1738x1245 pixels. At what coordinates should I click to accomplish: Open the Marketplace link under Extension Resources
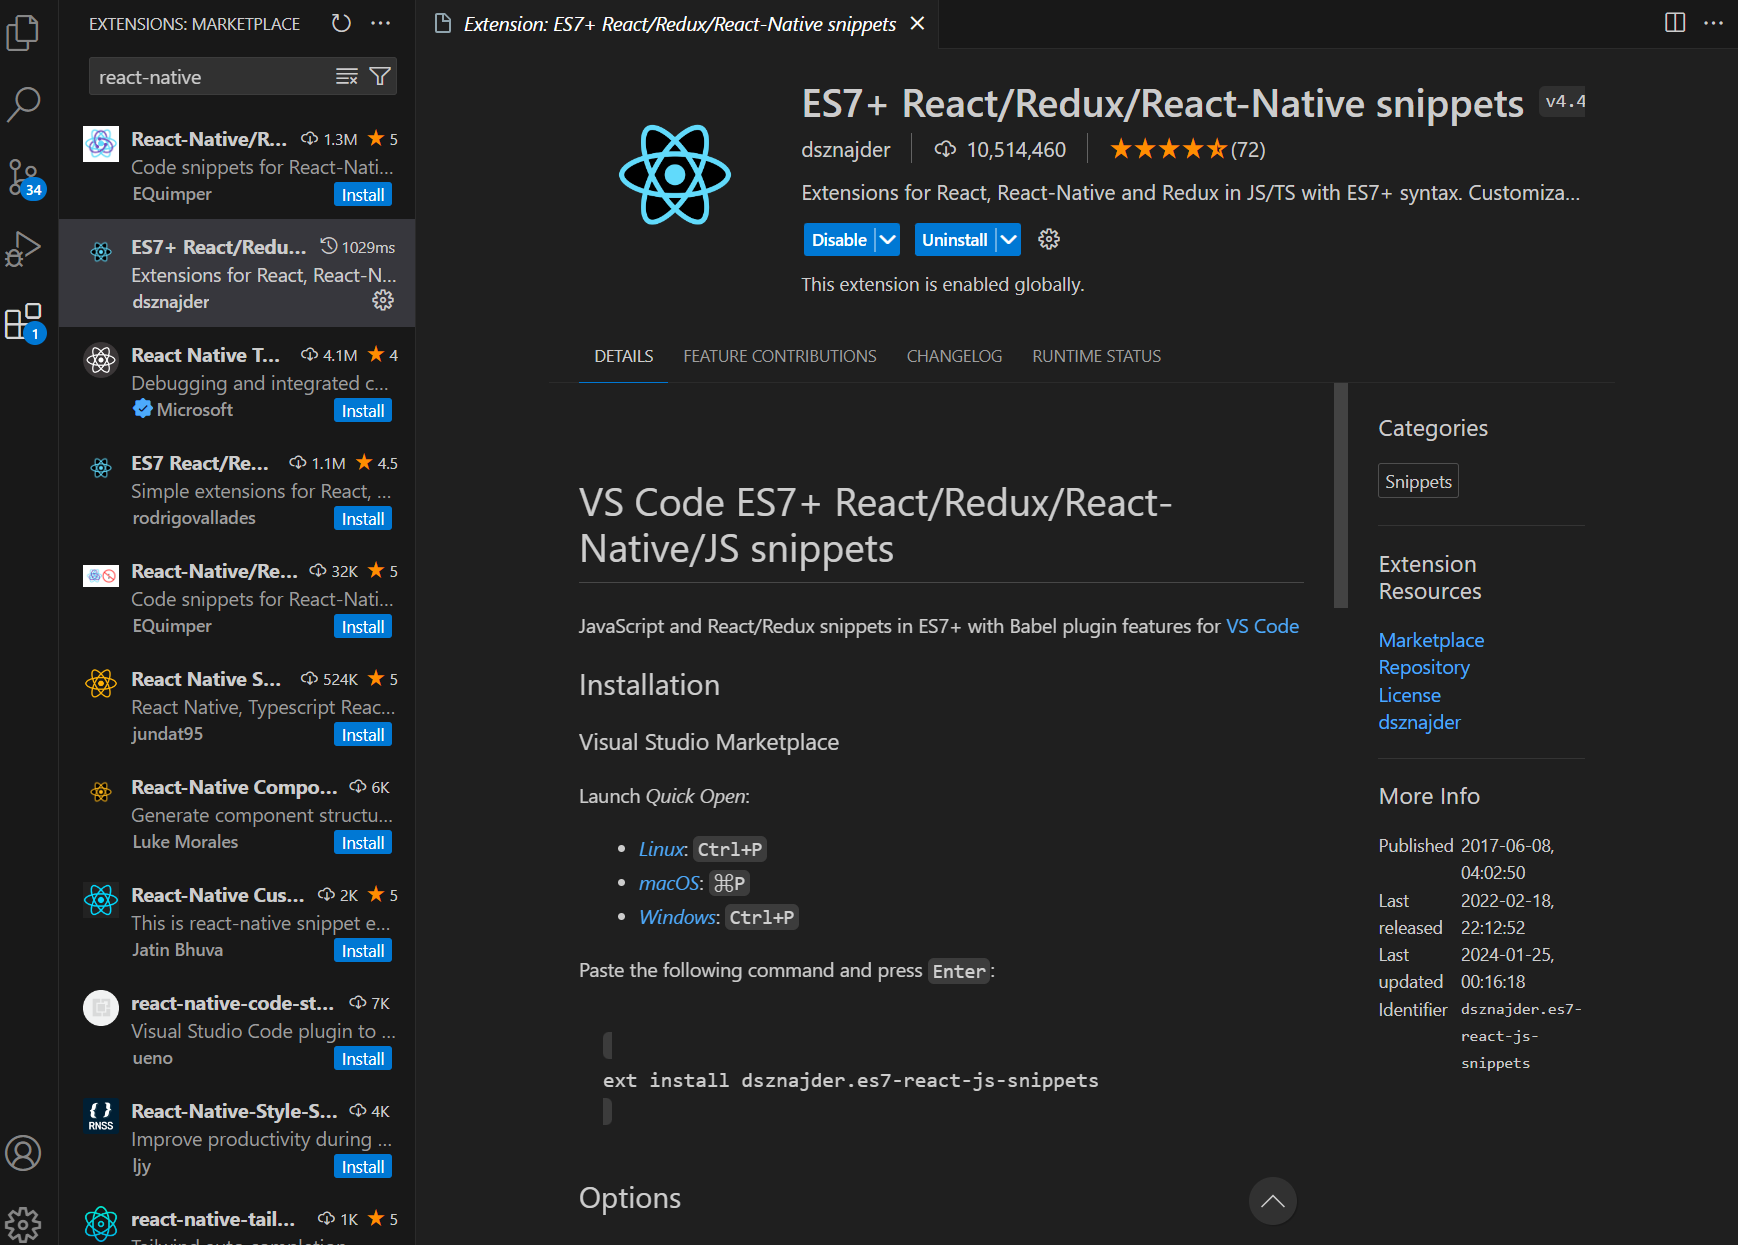point(1430,639)
